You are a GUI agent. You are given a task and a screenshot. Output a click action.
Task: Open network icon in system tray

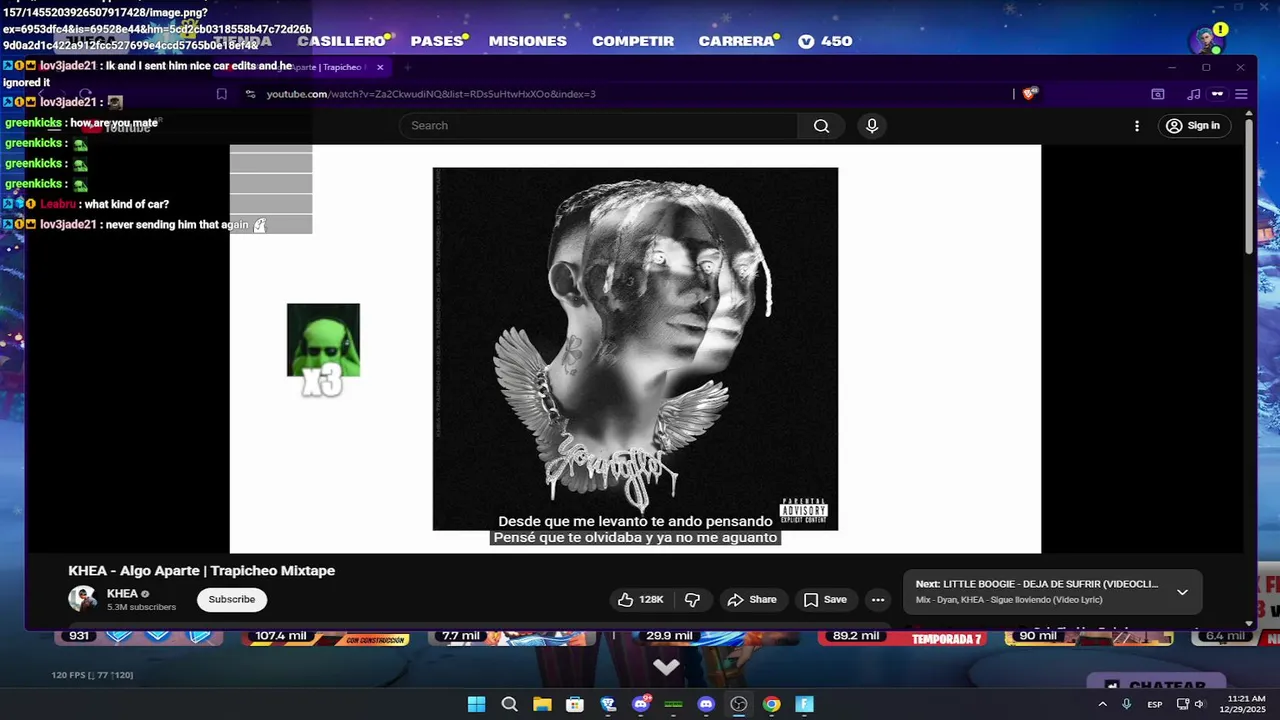point(1183,704)
